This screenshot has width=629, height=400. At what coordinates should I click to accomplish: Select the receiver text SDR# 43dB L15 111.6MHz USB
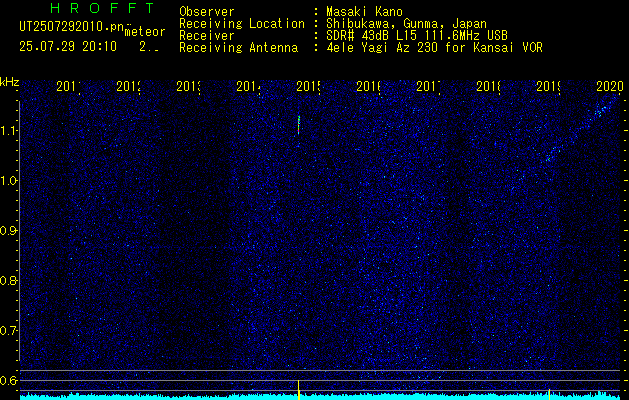tap(417, 35)
